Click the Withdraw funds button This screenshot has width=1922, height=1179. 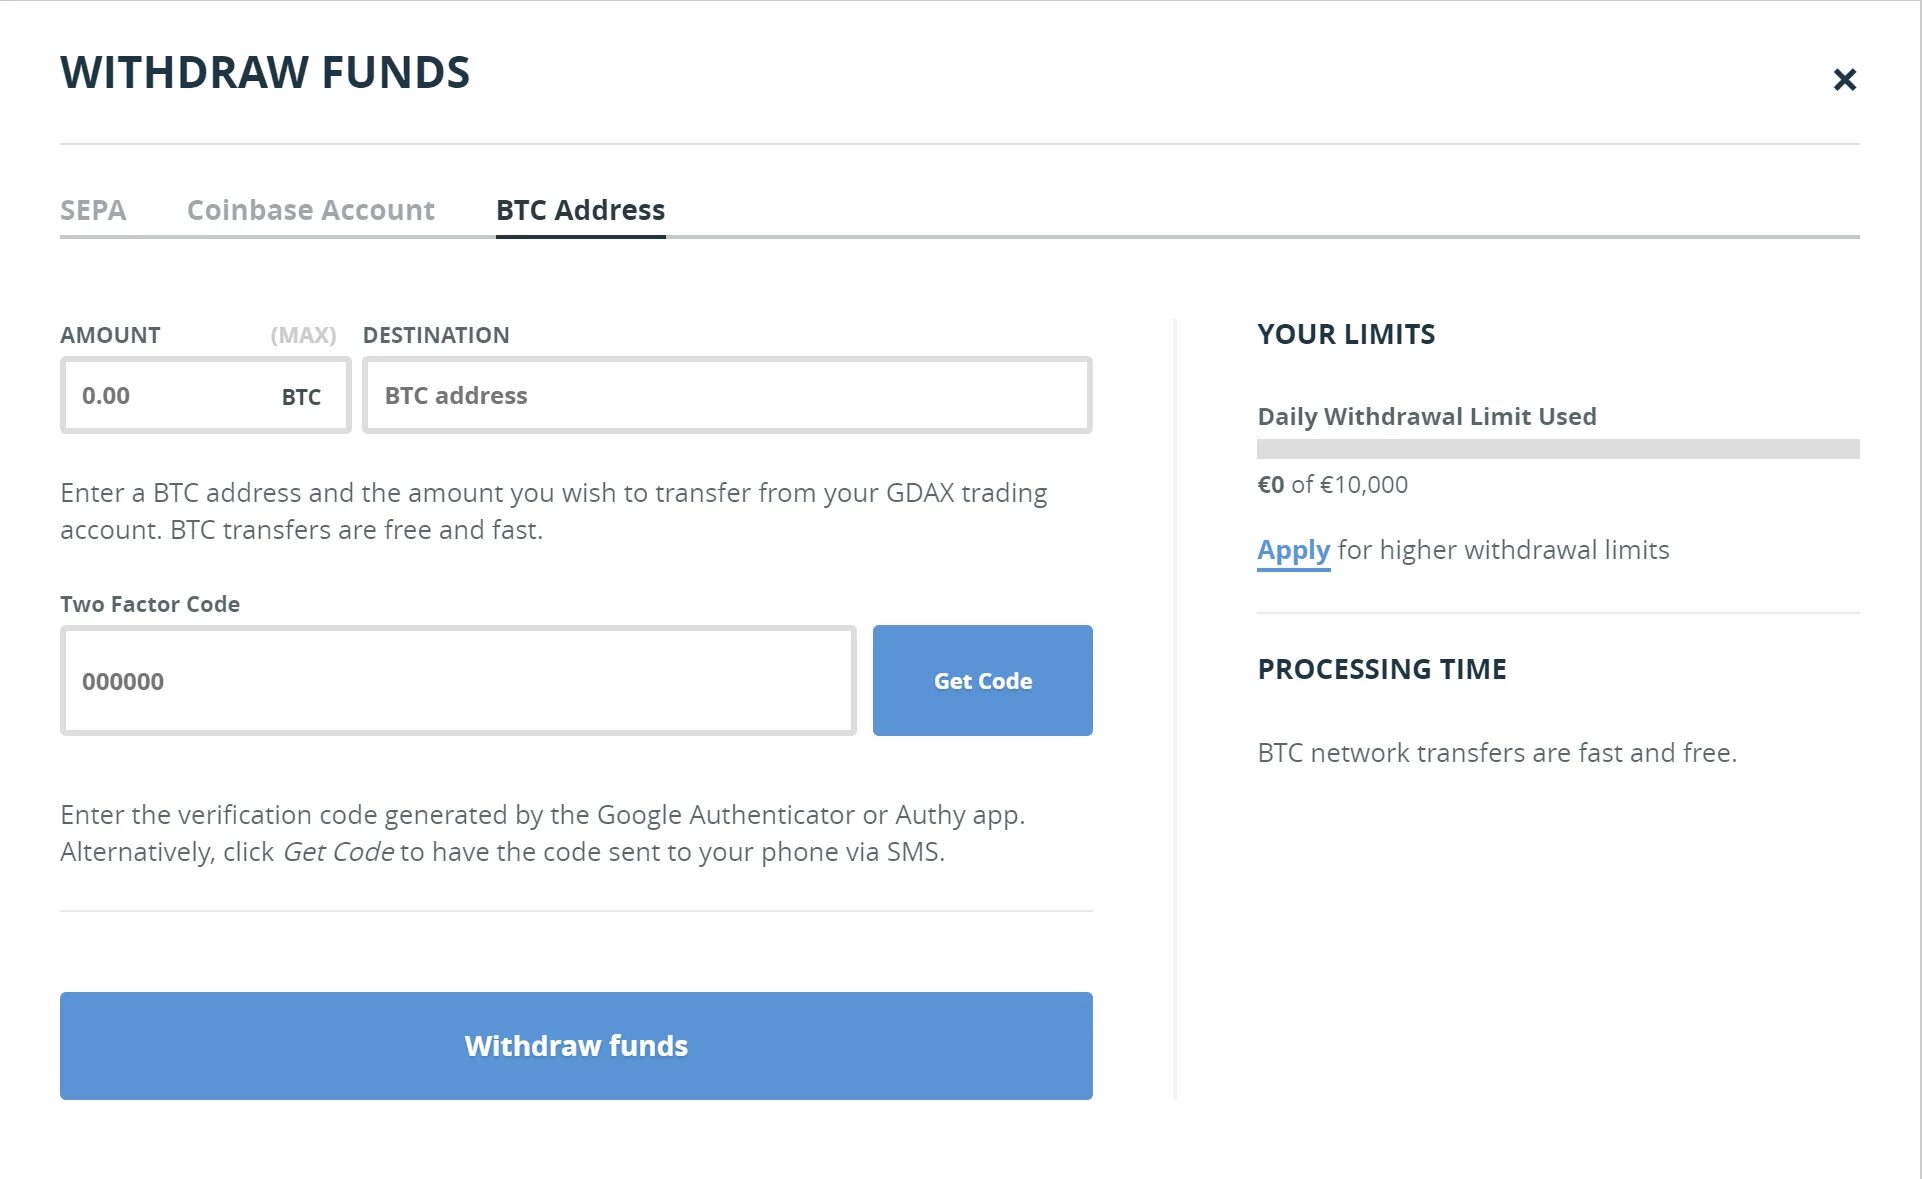577,1046
